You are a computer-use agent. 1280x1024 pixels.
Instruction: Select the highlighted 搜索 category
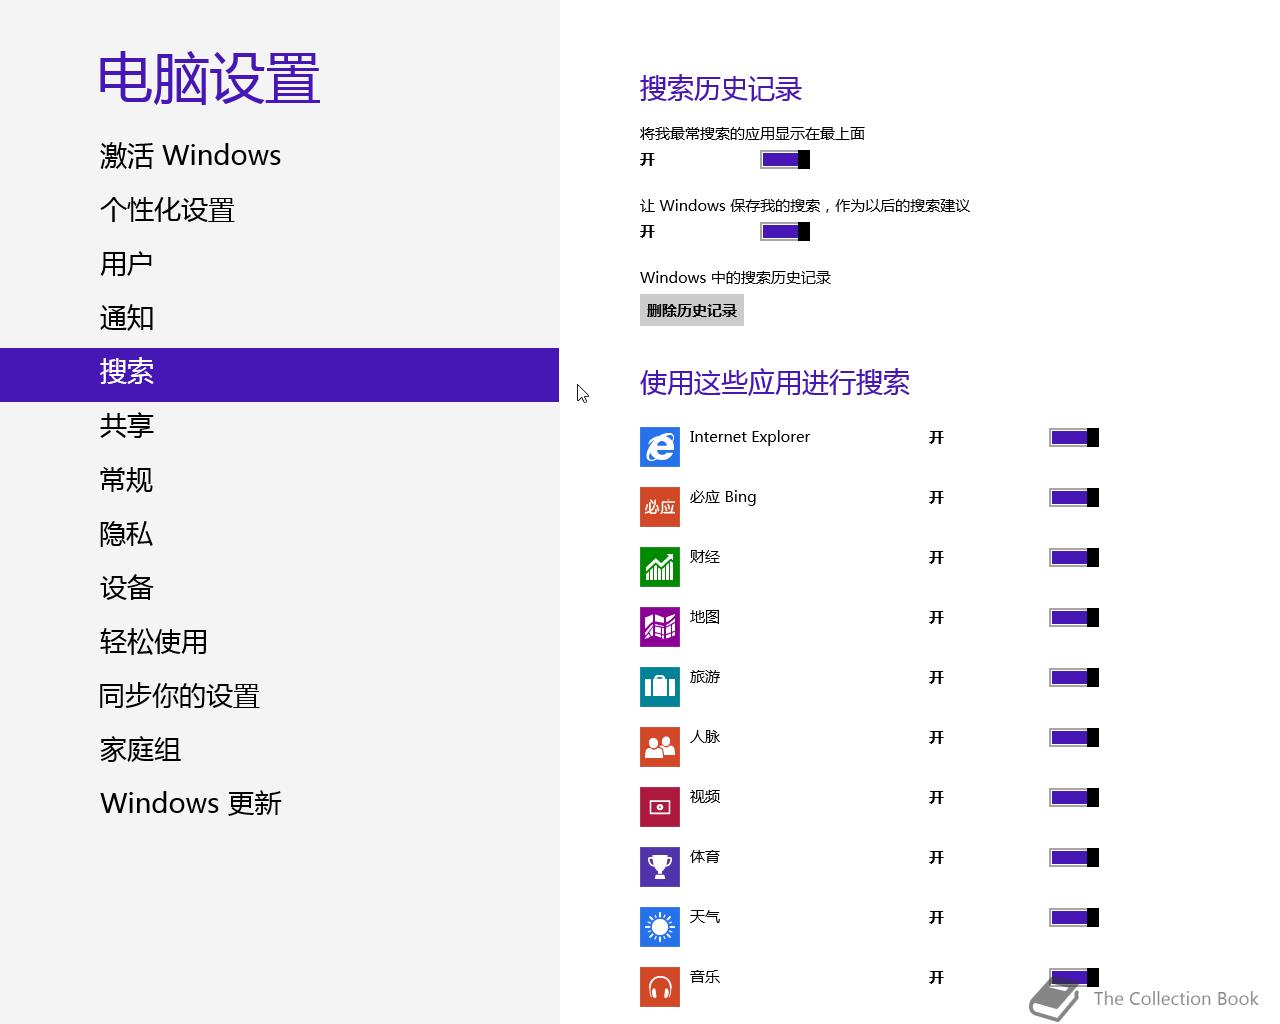(x=279, y=375)
